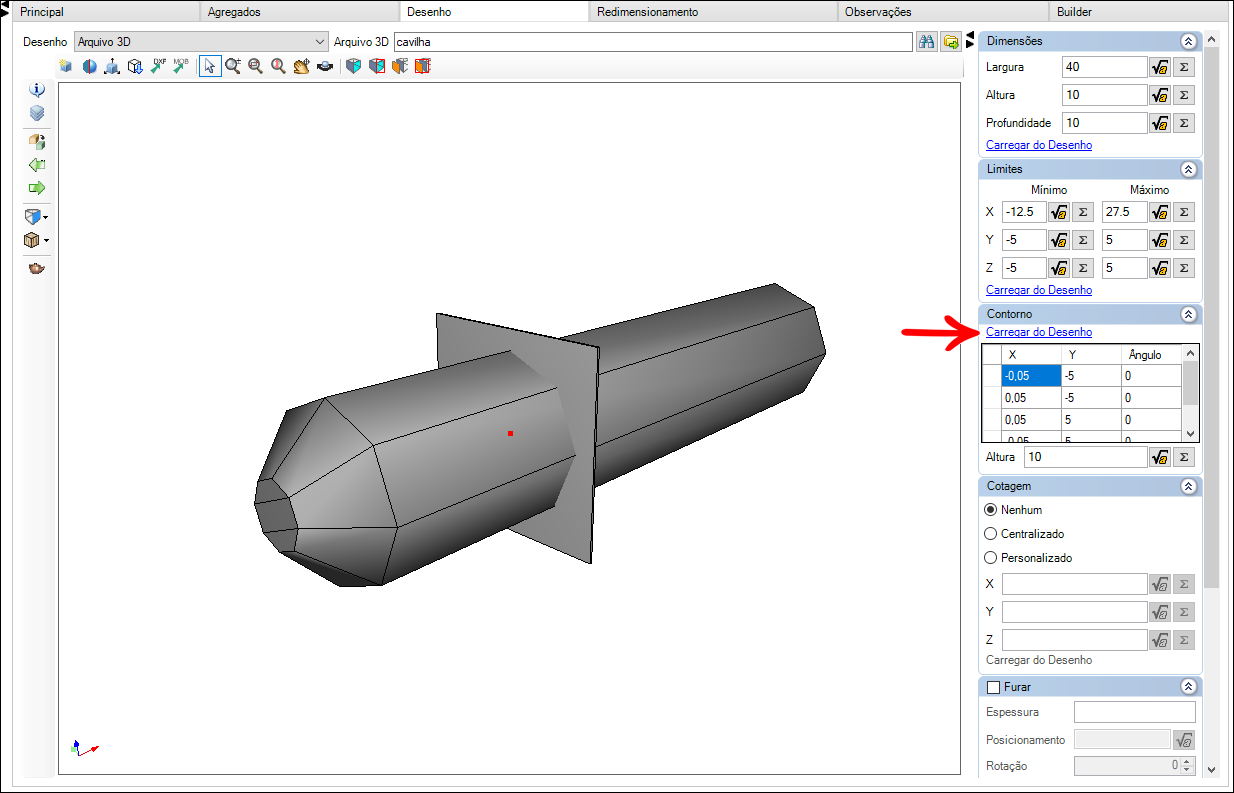Click the blue sphere with red line icon
Image resolution: width=1234 pixels, height=793 pixels.
tap(89, 66)
